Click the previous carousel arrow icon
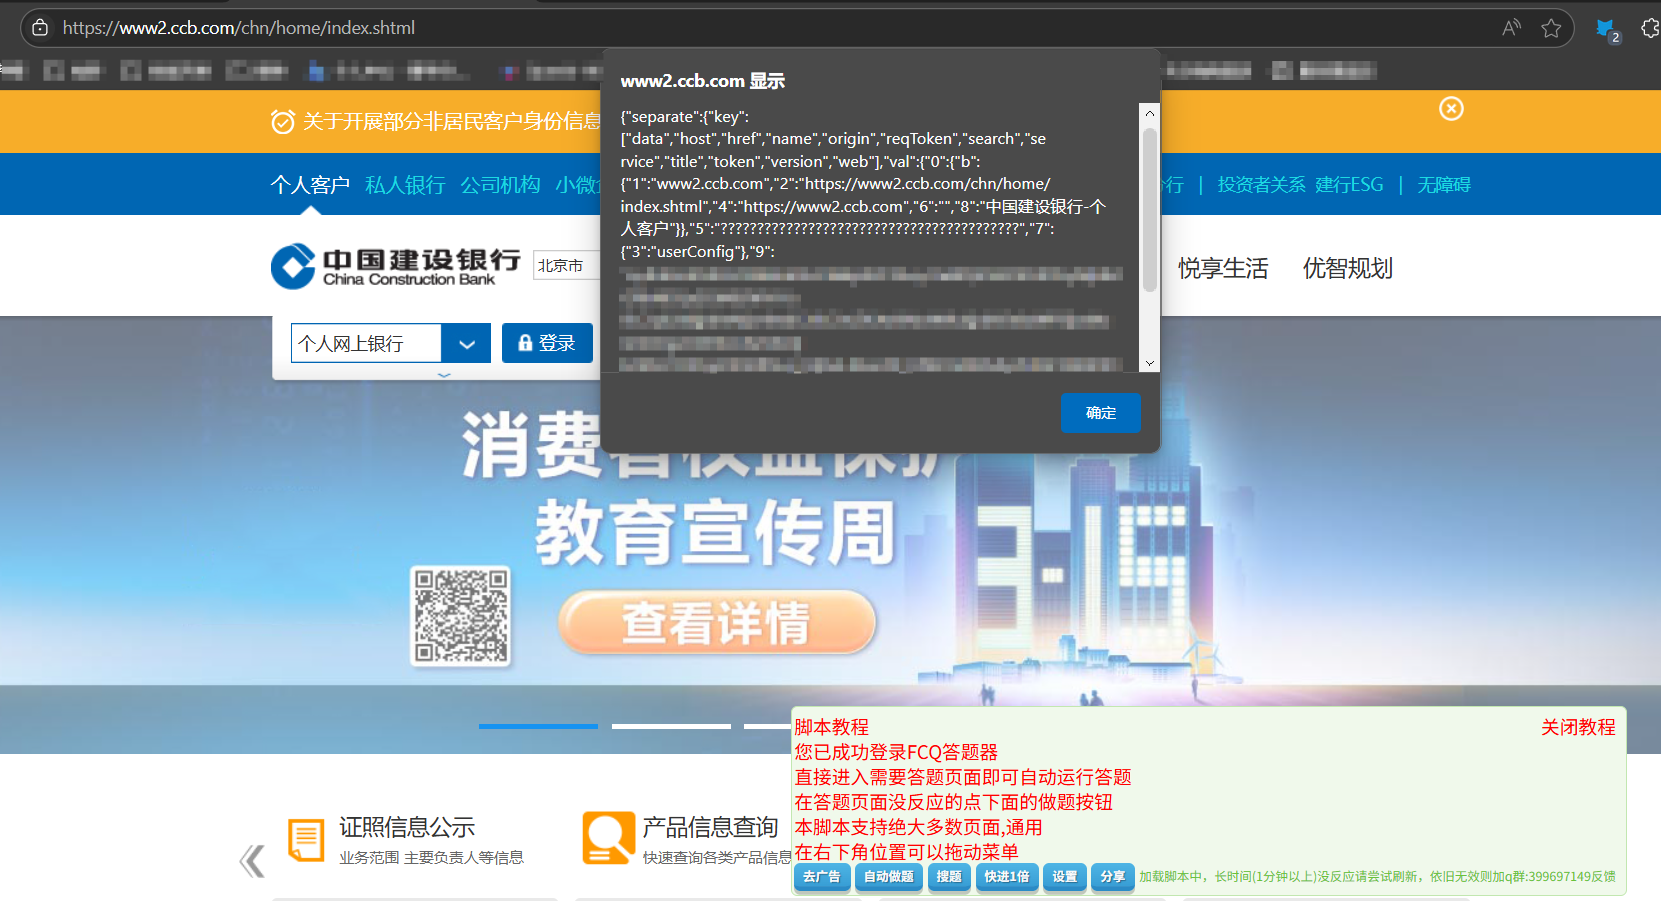Viewport: 1661px width, 901px height. tap(252, 860)
